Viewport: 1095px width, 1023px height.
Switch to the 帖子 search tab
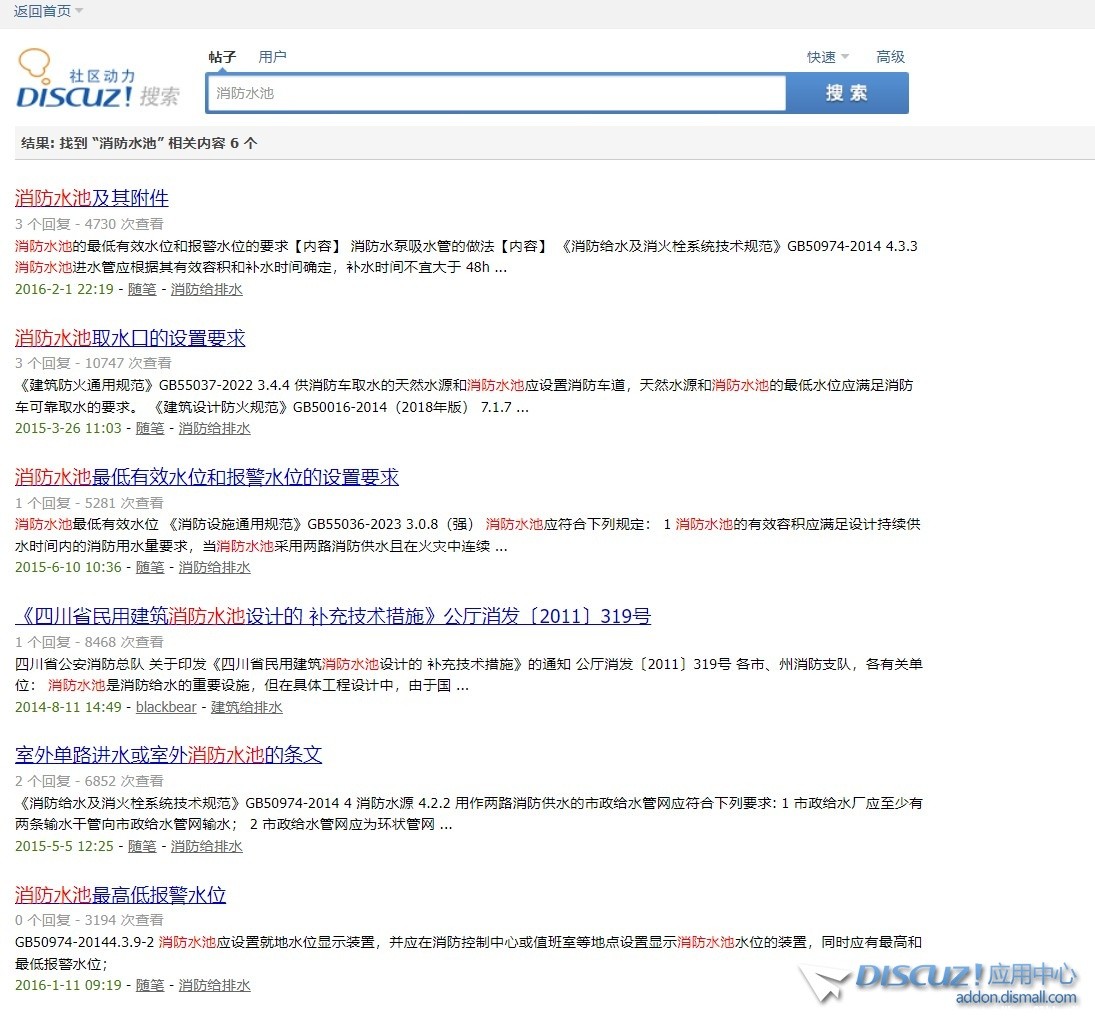click(x=222, y=57)
